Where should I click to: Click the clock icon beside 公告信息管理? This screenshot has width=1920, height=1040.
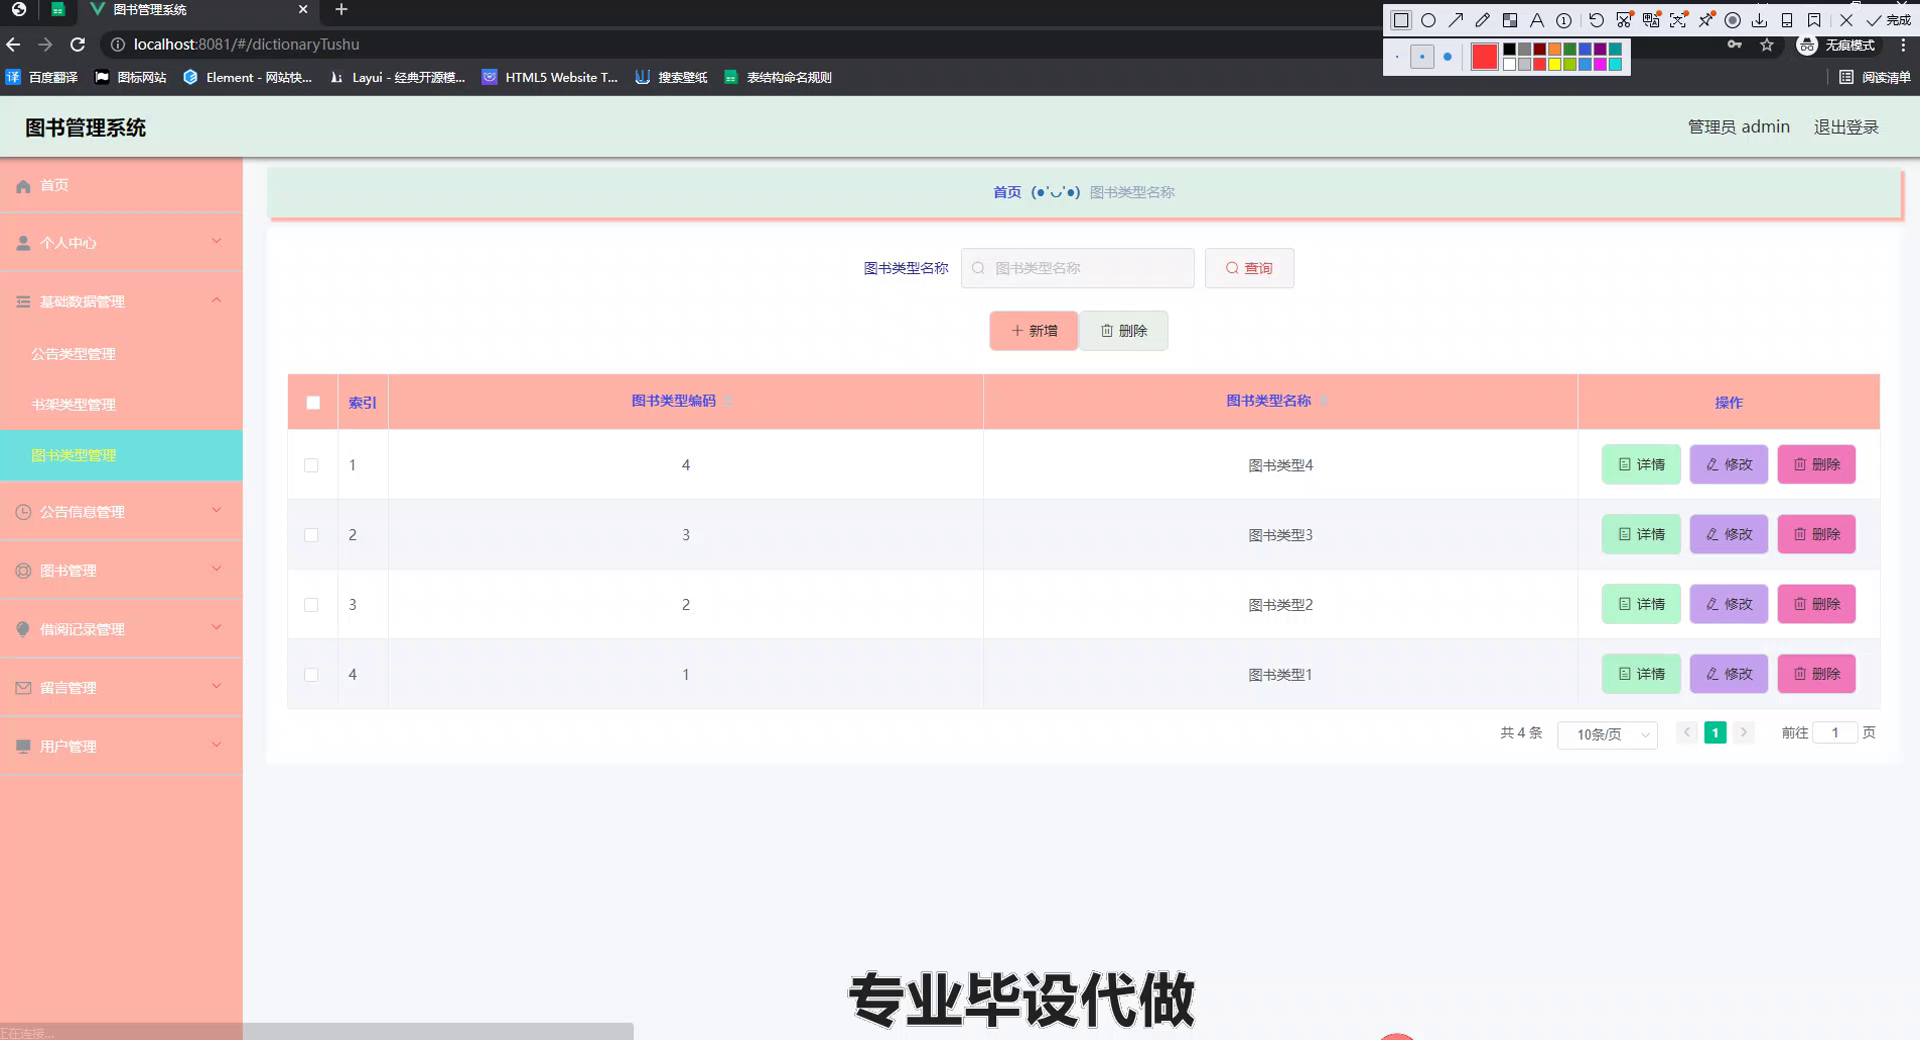click(x=23, y=512)
